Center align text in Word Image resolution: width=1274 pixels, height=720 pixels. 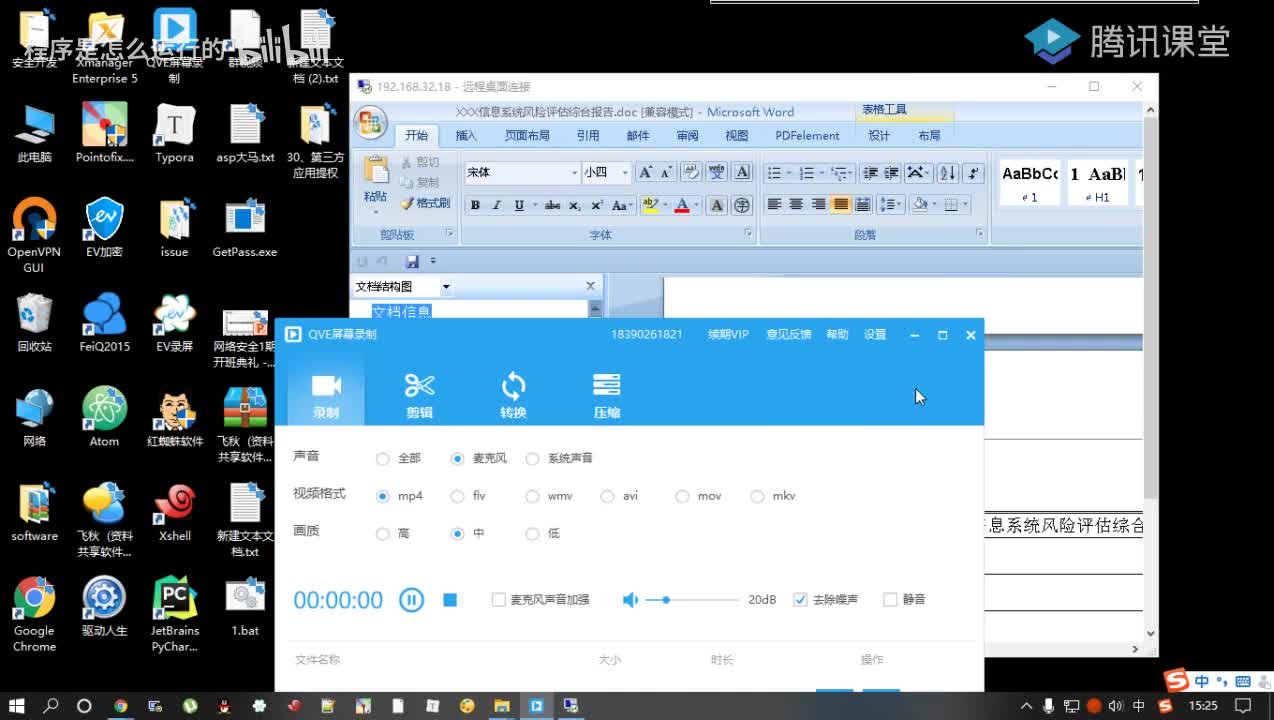[797, 205]
